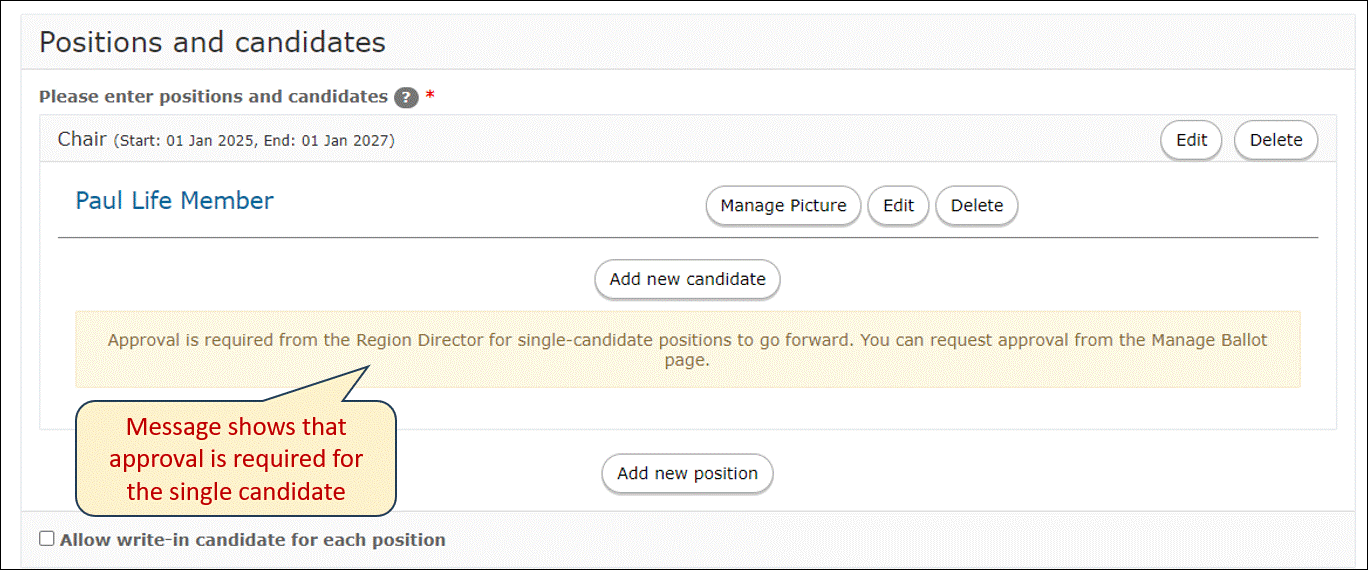Click Add new candidate button

[x=687, y=279]
